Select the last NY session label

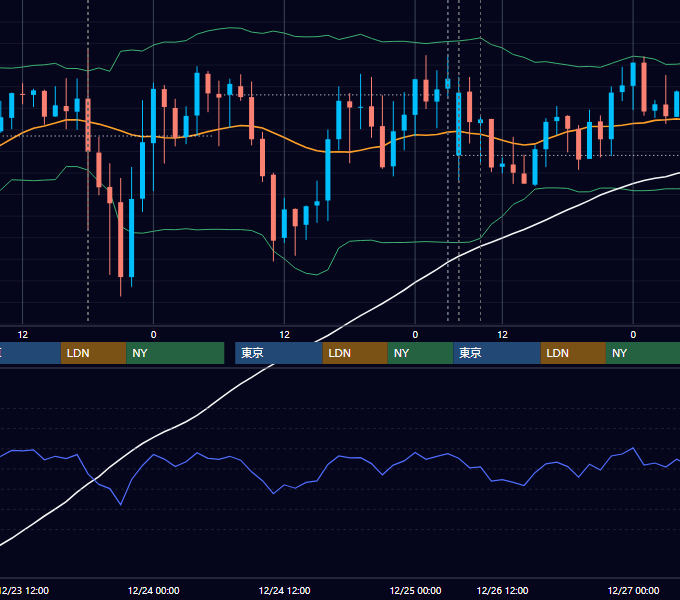point(643,353)
